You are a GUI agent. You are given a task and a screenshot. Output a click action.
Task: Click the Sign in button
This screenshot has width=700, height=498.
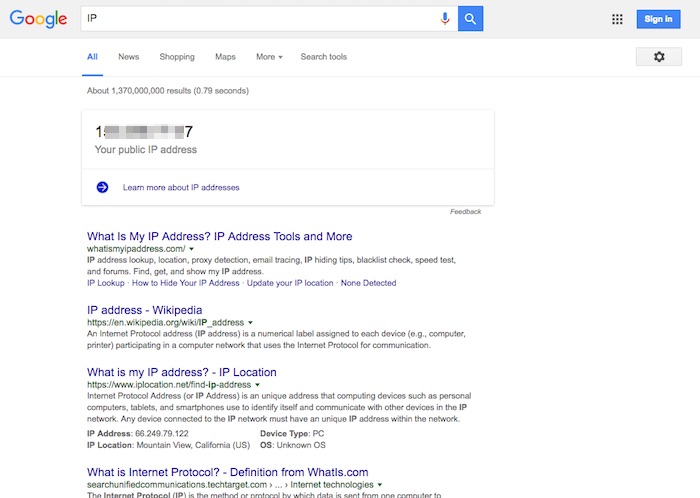658,19
